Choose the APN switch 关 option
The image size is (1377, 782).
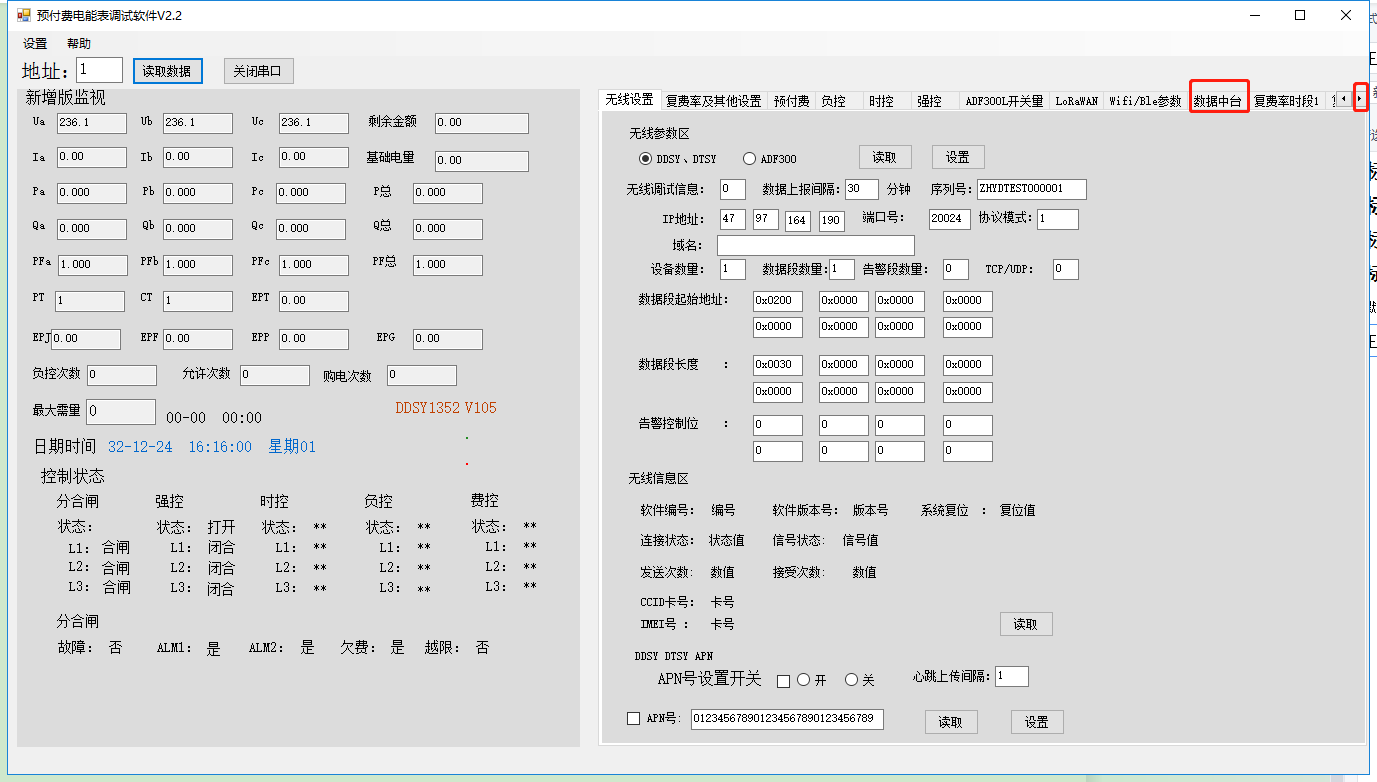tap(852, 680)
